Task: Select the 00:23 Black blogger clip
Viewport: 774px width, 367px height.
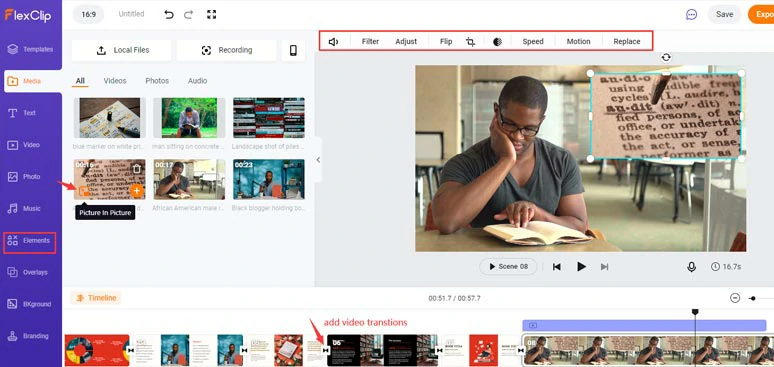Action: 269,179
